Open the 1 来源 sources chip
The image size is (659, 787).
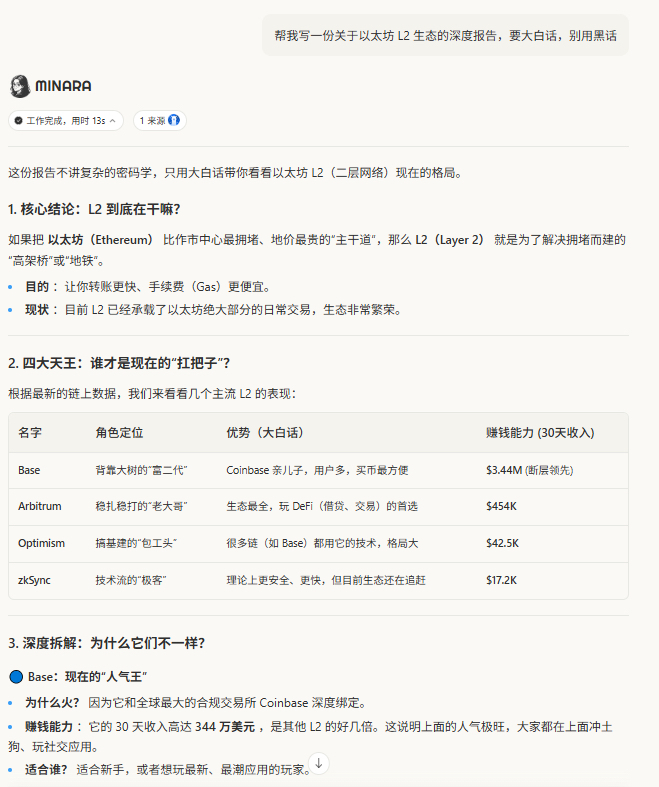160,120
